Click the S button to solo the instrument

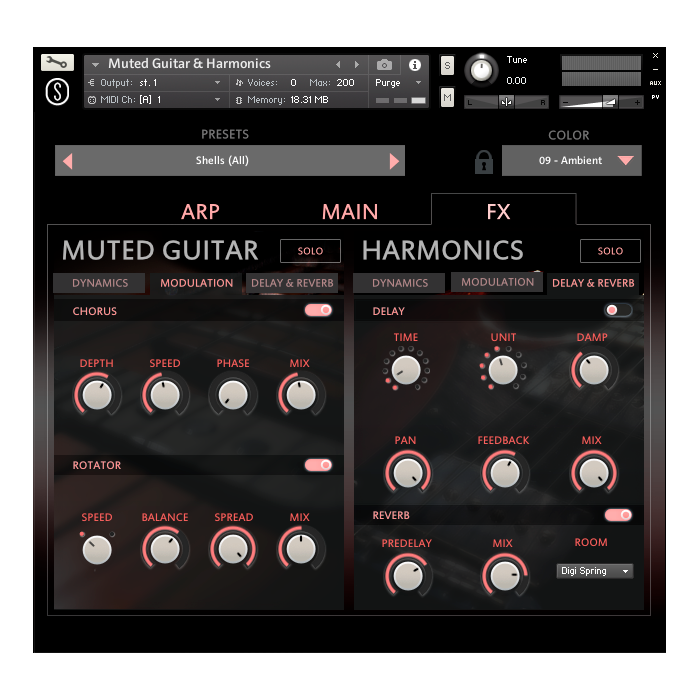click(x=447, y=65)
